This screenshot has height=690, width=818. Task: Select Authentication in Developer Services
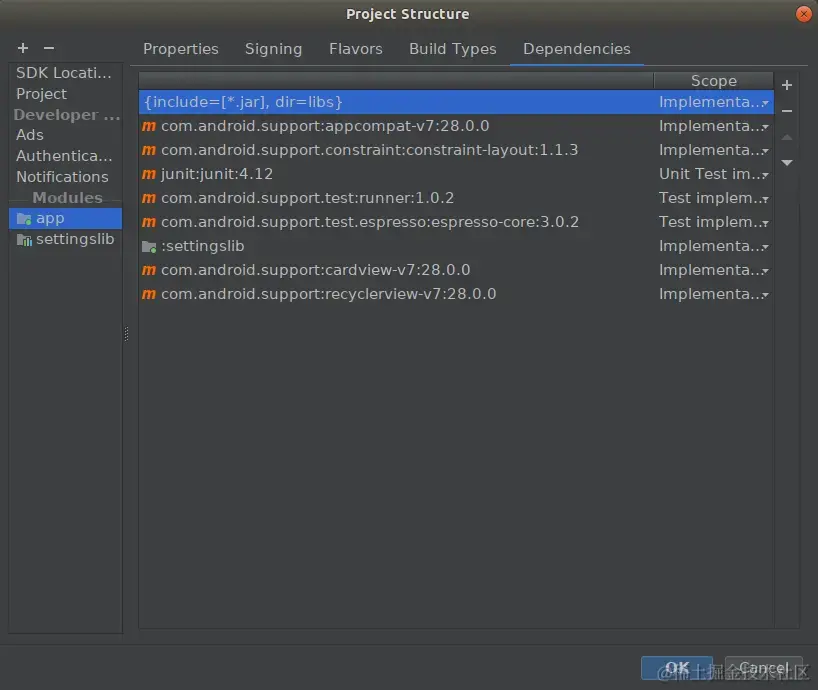[x=64, y=156]
